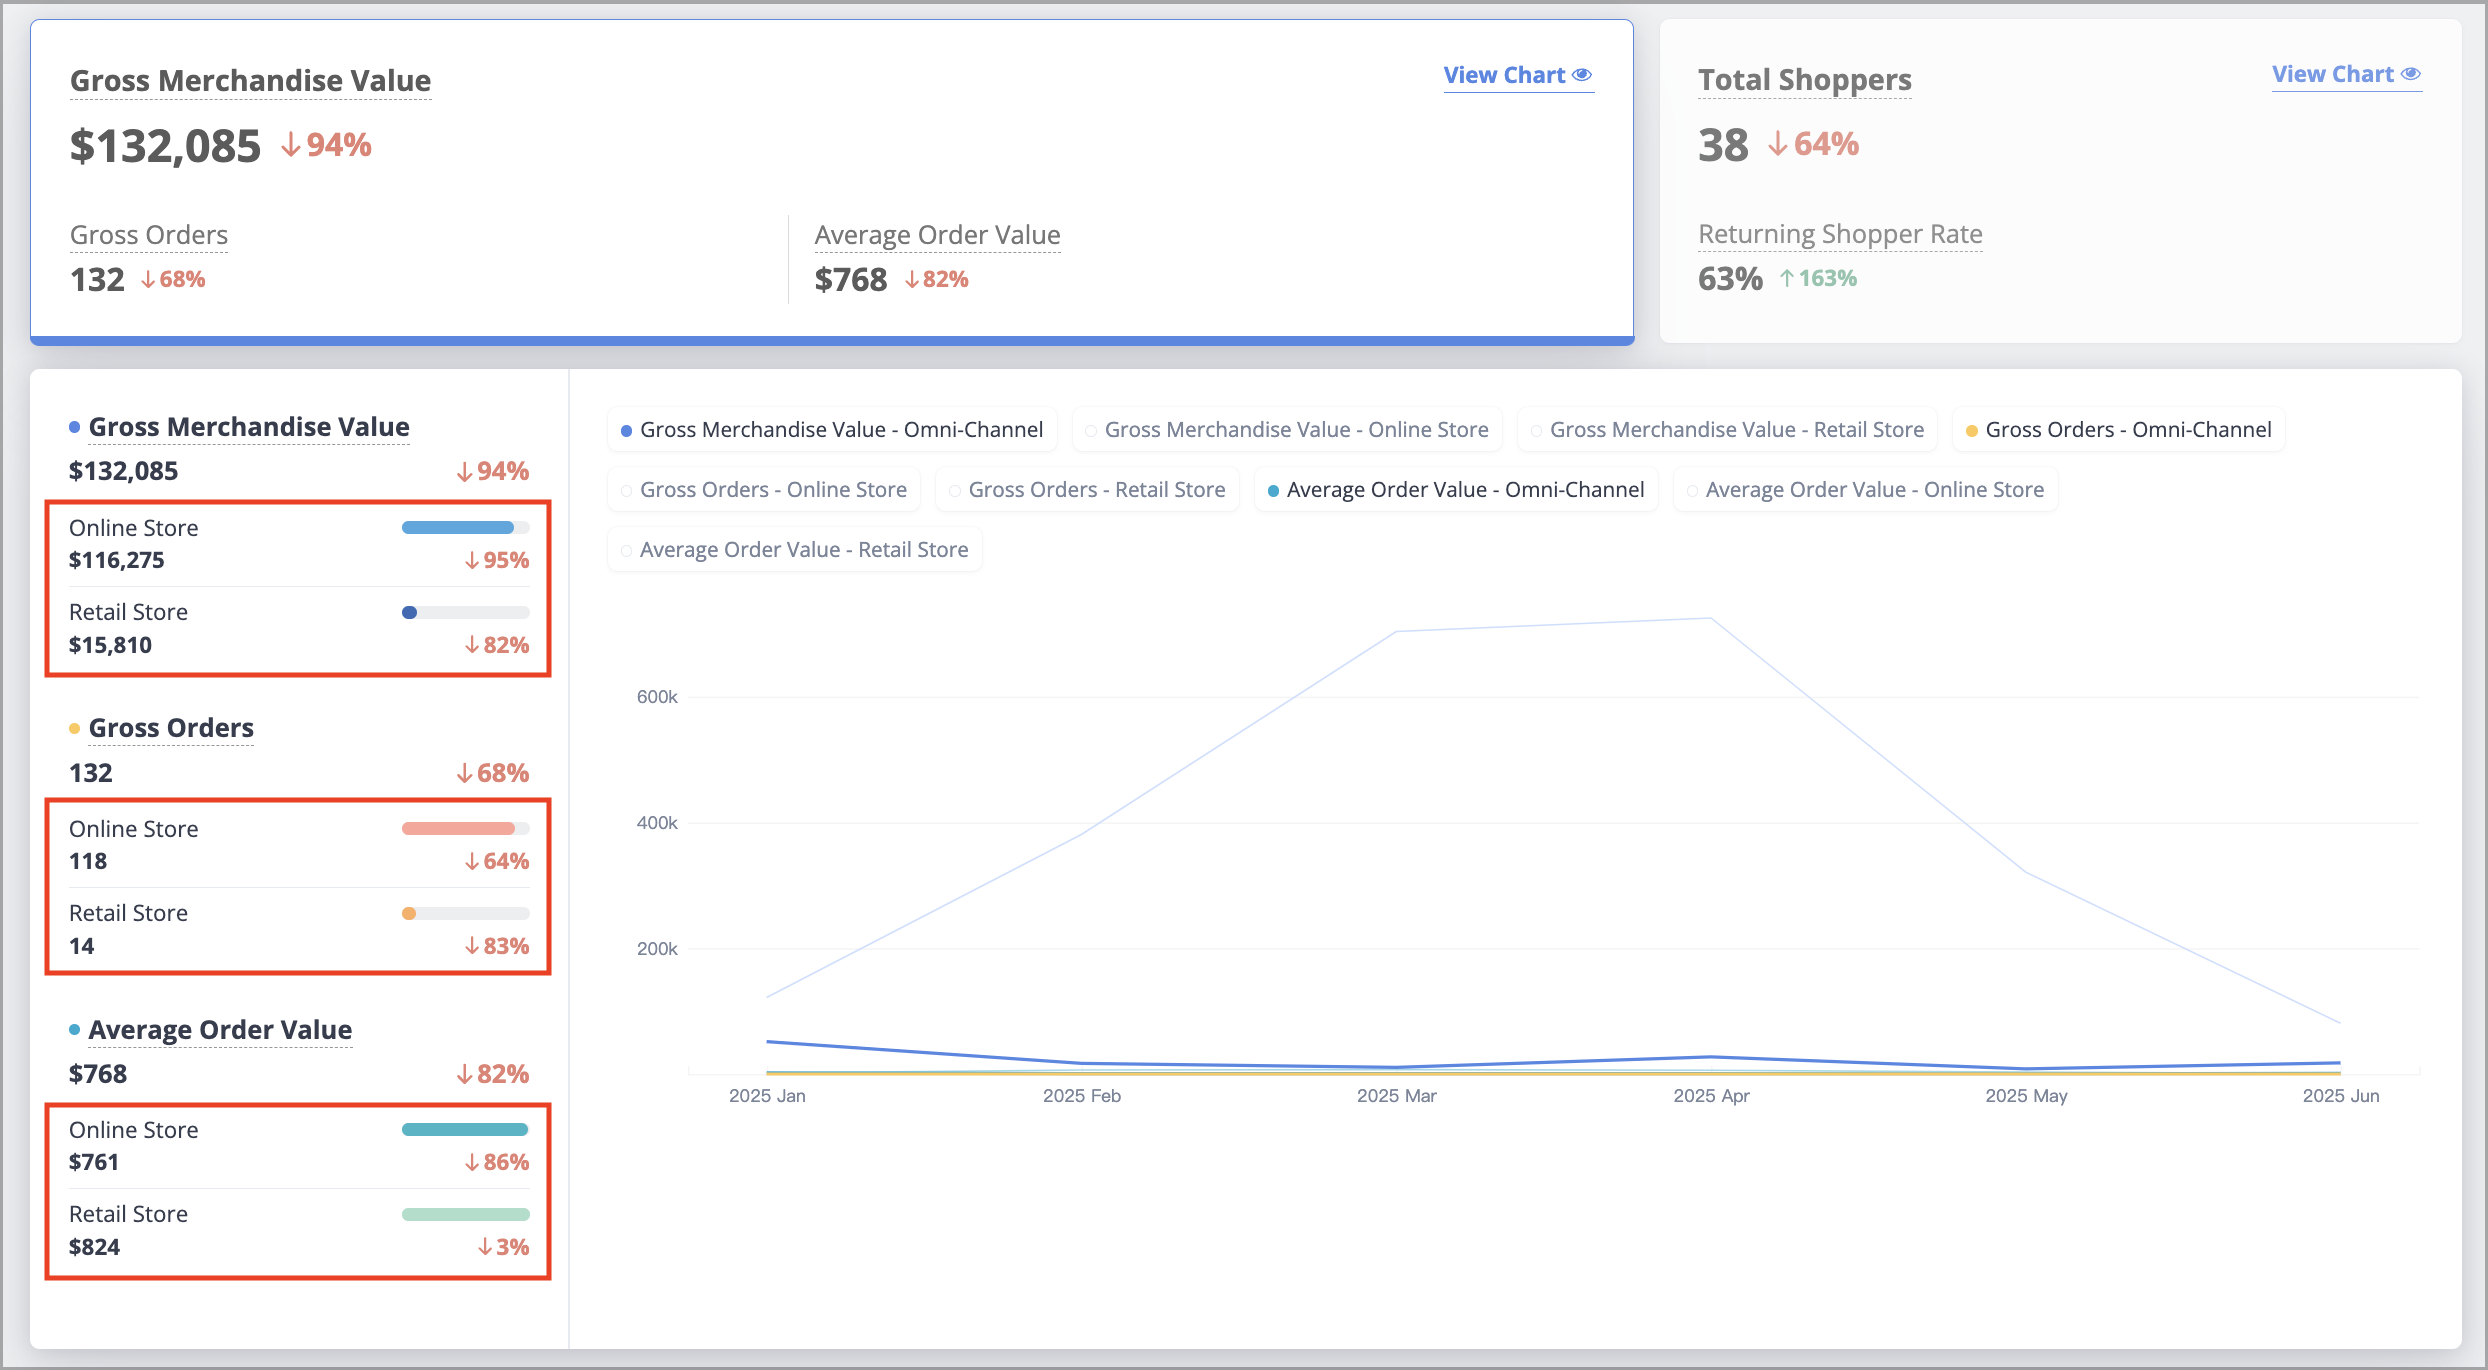Enable Average Order Value - Retail Store series
The width and height of the screenshot is (2488, 1370).
tap(795, 550)
